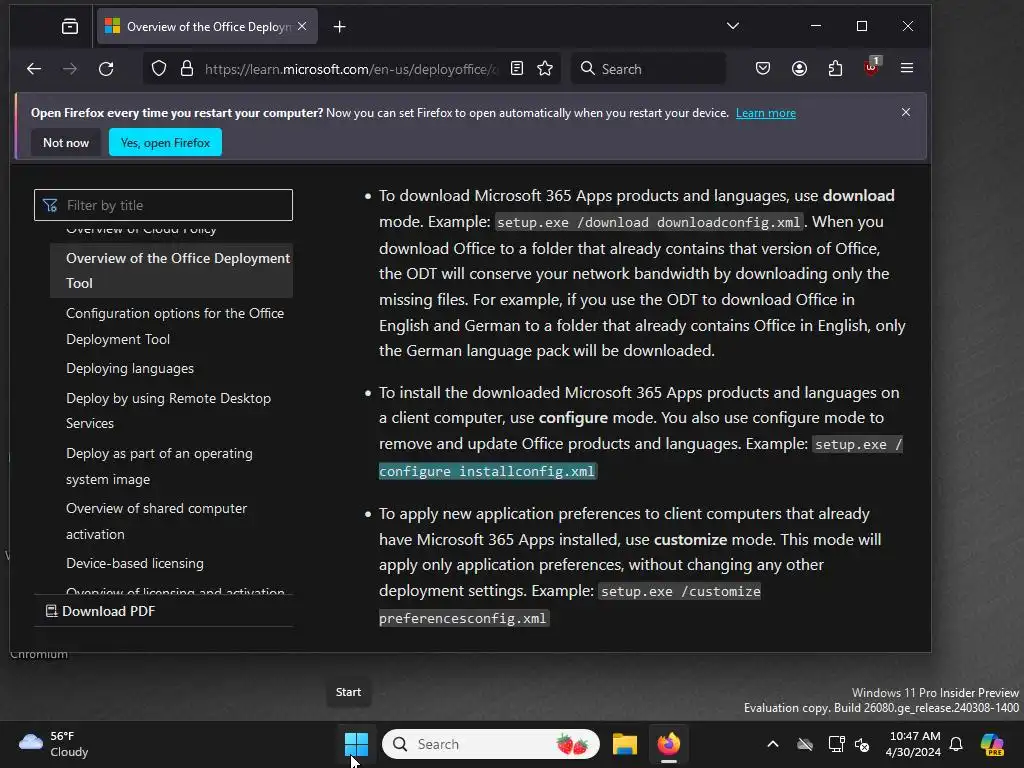Viewport: 1024px width, 768px height.
Task: Click the preferencesconfig.xml code text
Action: (463, 618)
